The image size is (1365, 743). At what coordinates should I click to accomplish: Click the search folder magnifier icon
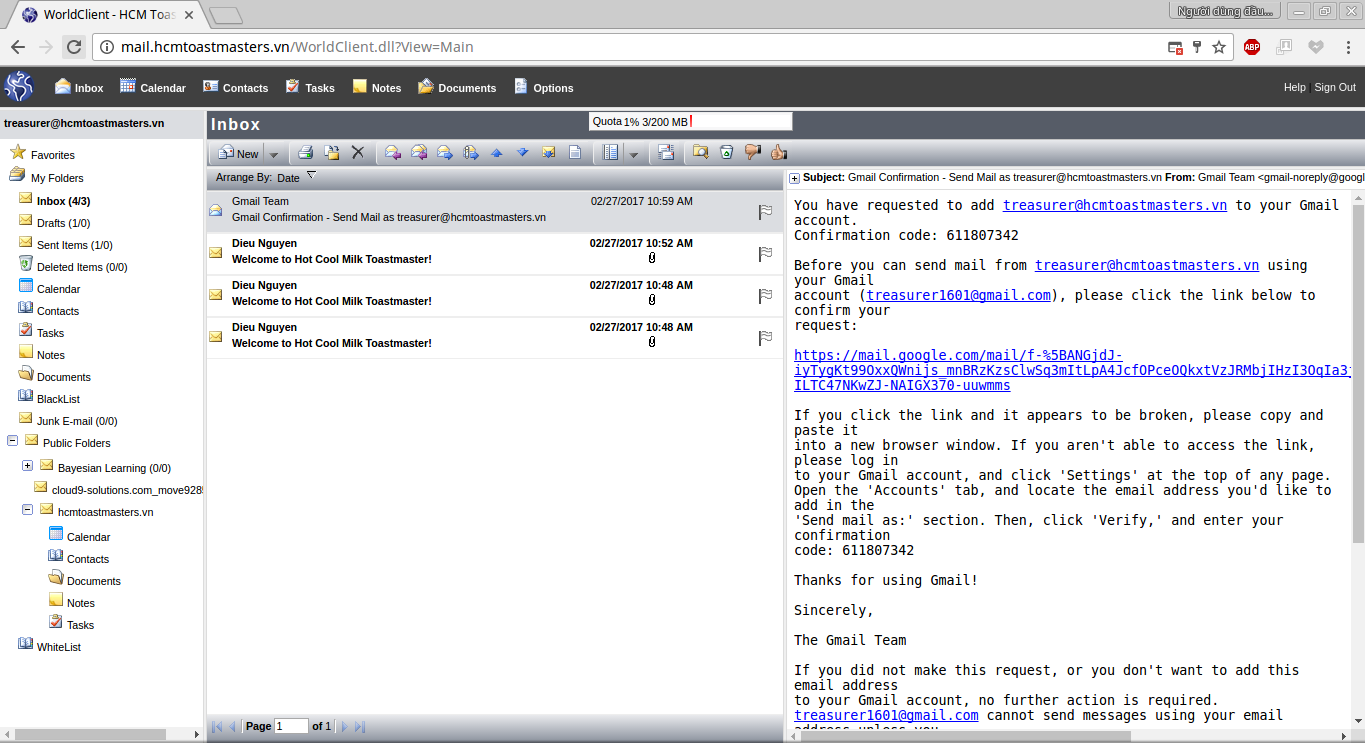701,153
